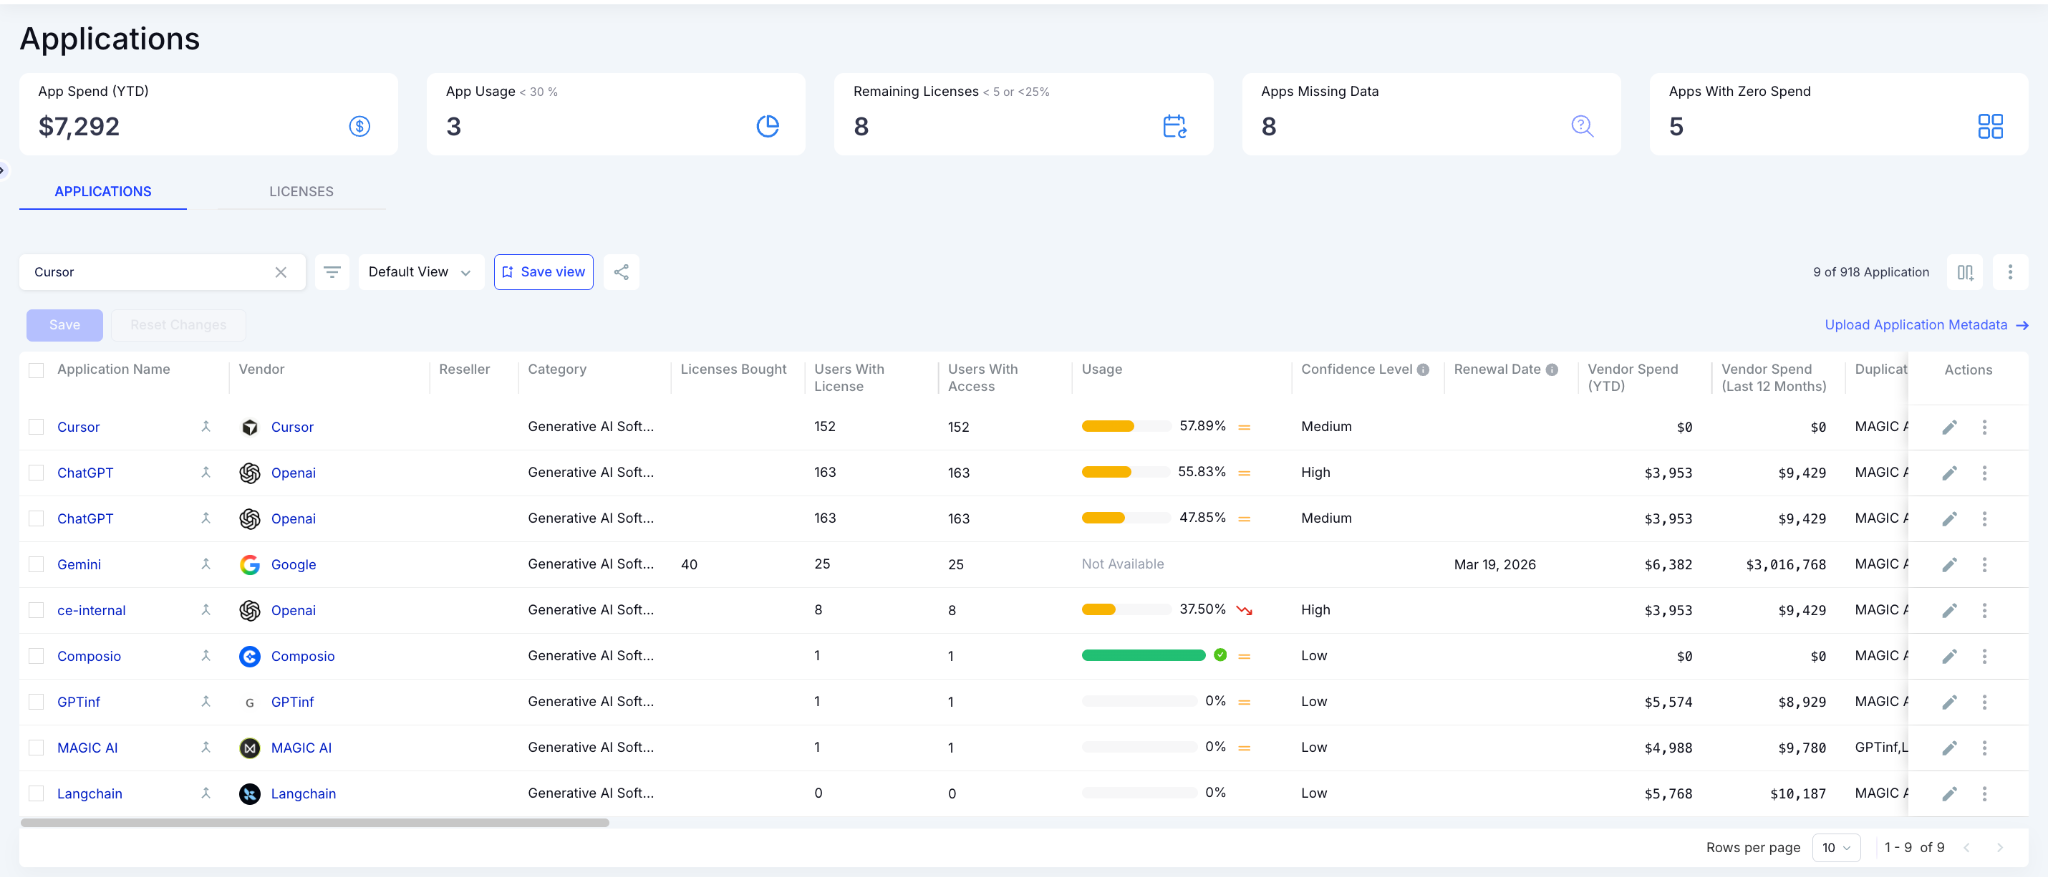Open the table toolbar three-dot menu

pos(2010,272)
